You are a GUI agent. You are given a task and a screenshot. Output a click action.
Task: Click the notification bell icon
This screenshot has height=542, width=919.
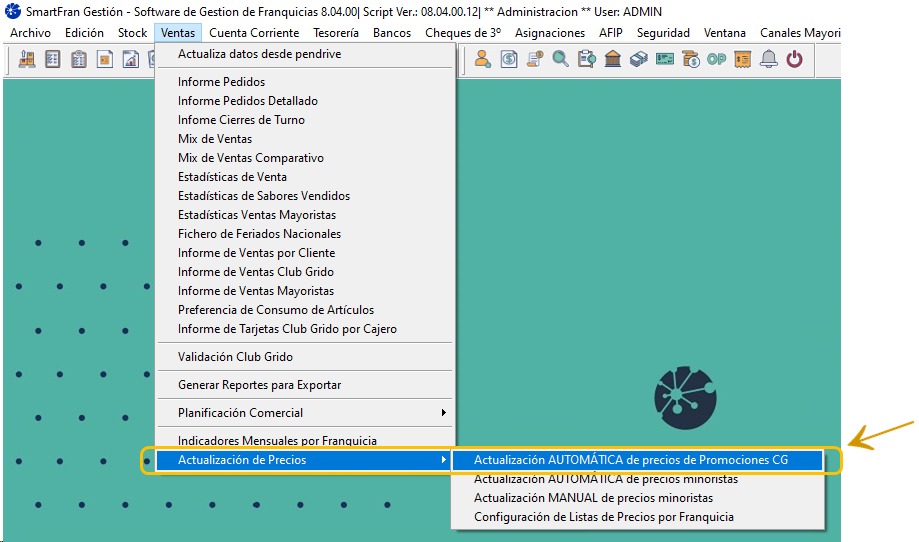pyautogui.click(x=769, y=59)
